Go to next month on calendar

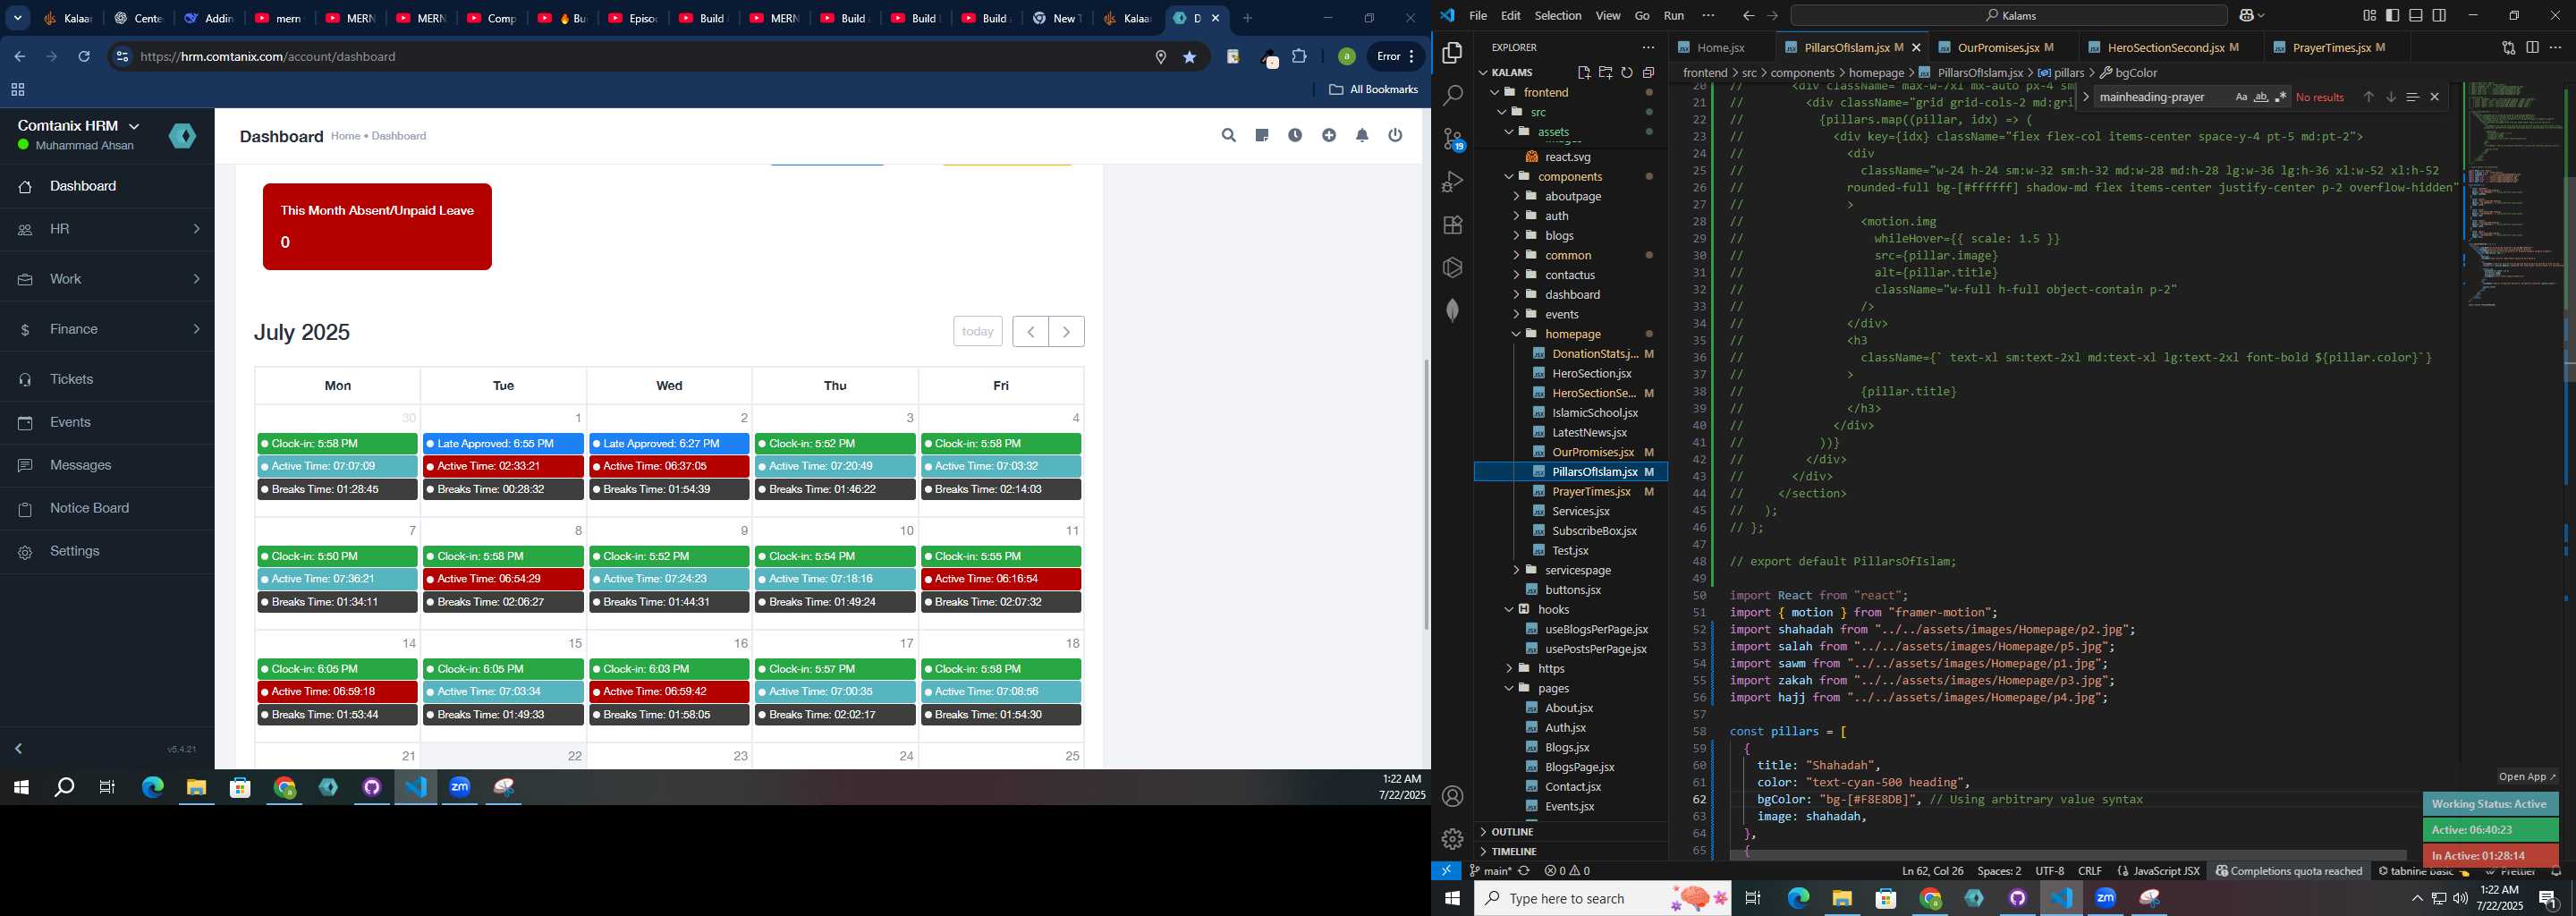coord(1067,331)
